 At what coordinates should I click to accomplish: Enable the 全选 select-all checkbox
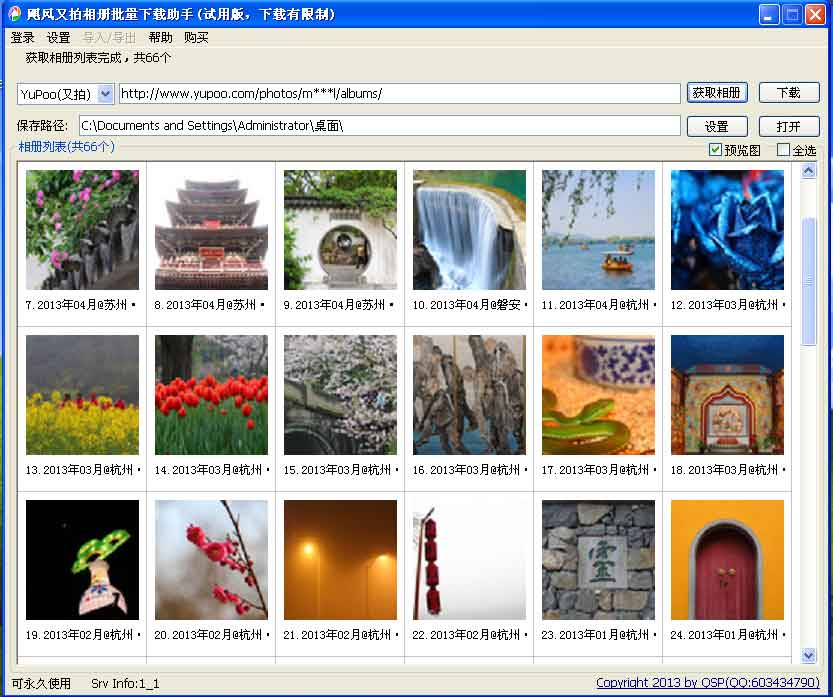(784, 150)
